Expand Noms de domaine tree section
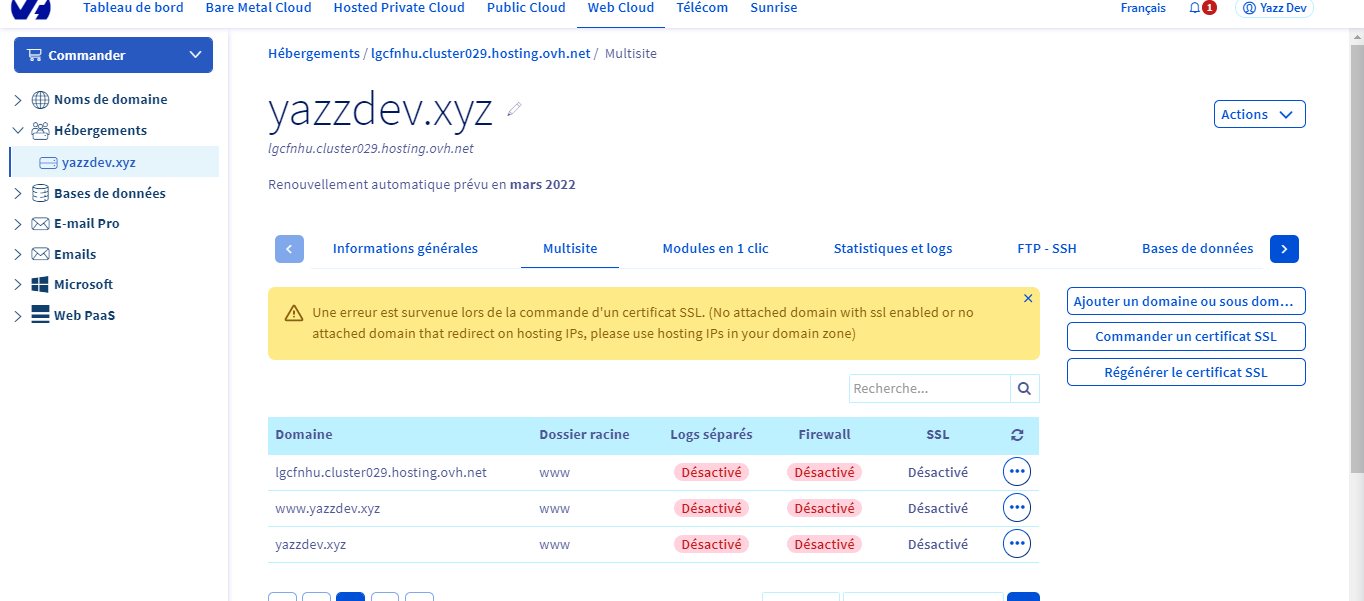This screenshot has height=601, width=1364. pos(18,100)
